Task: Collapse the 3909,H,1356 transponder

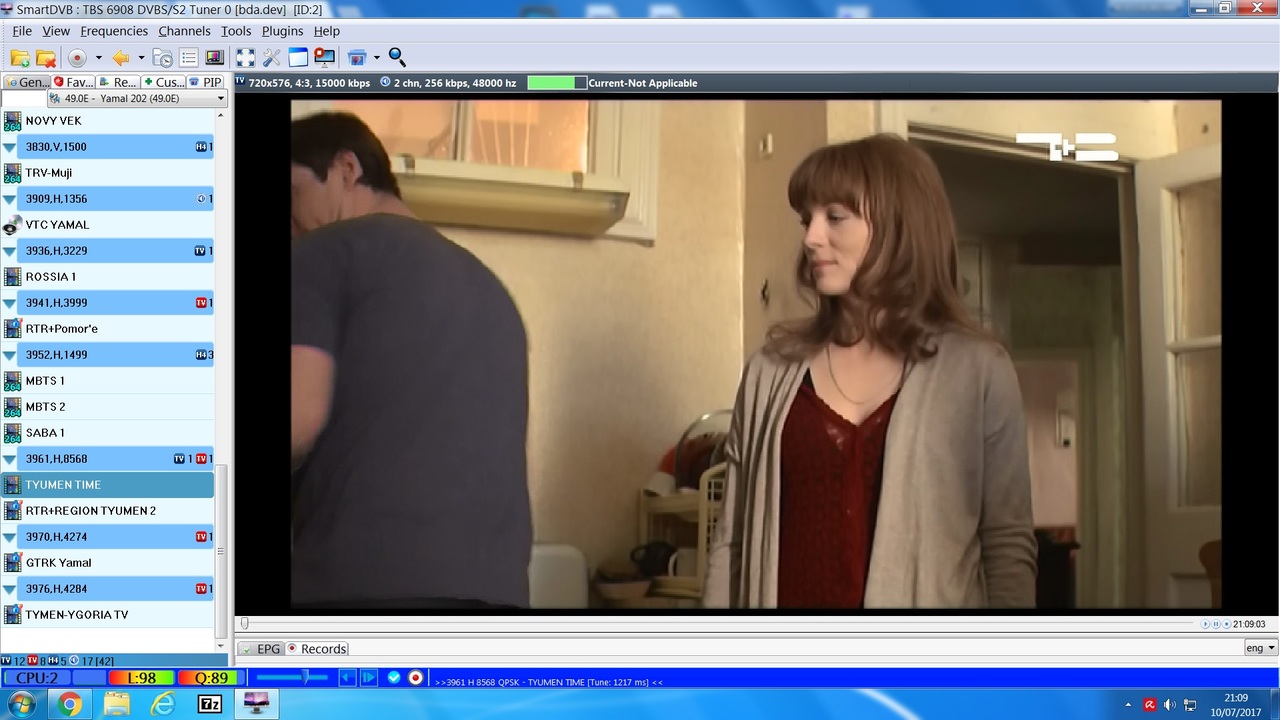Action: point(10,199)
